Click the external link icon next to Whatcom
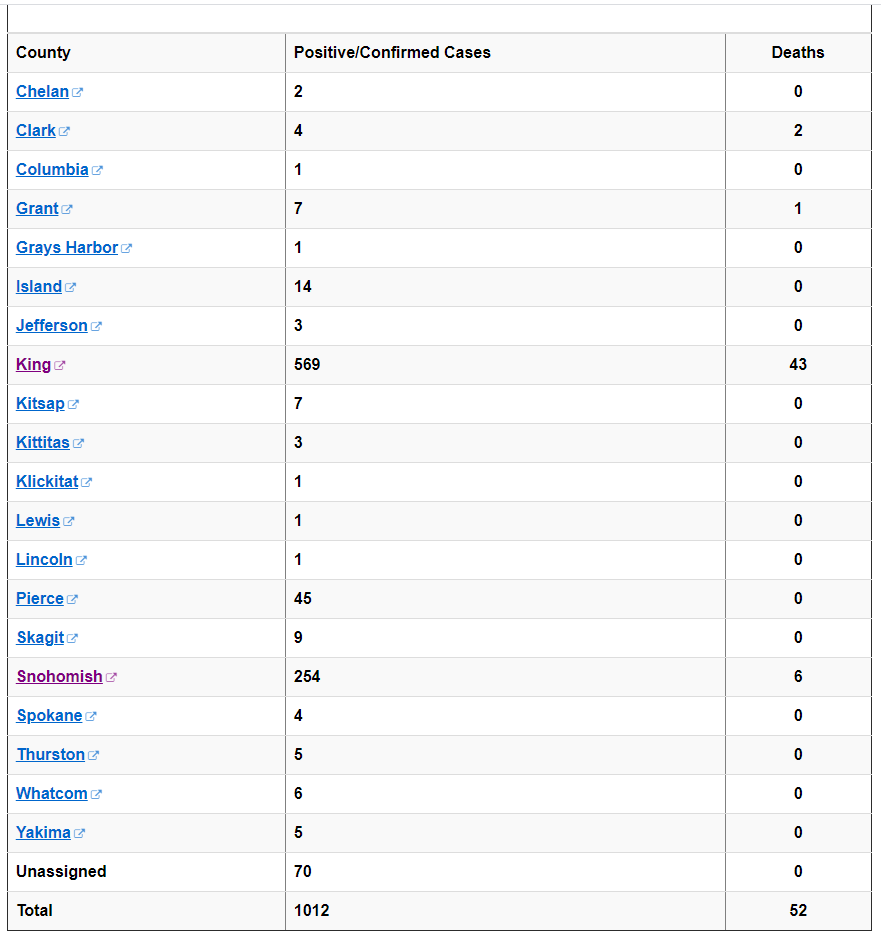This screenshot has height=934, width=881. pos(96,794)
